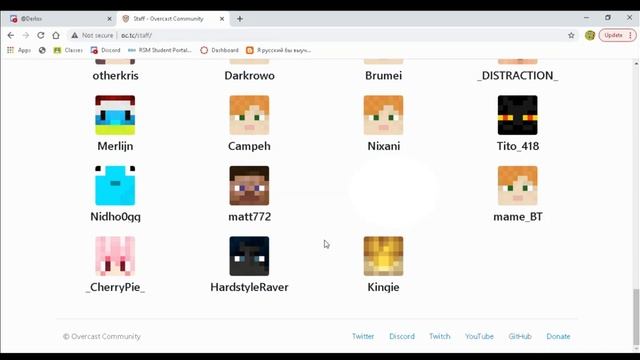This screenshot has width=640, height=360.
Task: Click the browser forward arrow
Action: (26, 36)
